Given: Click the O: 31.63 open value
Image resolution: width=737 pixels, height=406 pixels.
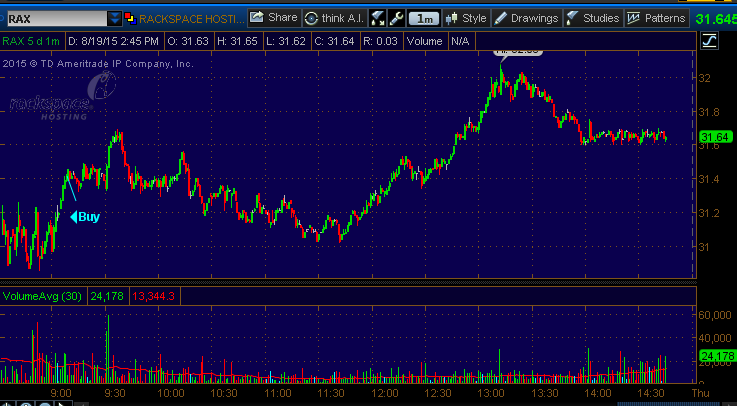Looking at the screenshot, I should 188,41.
